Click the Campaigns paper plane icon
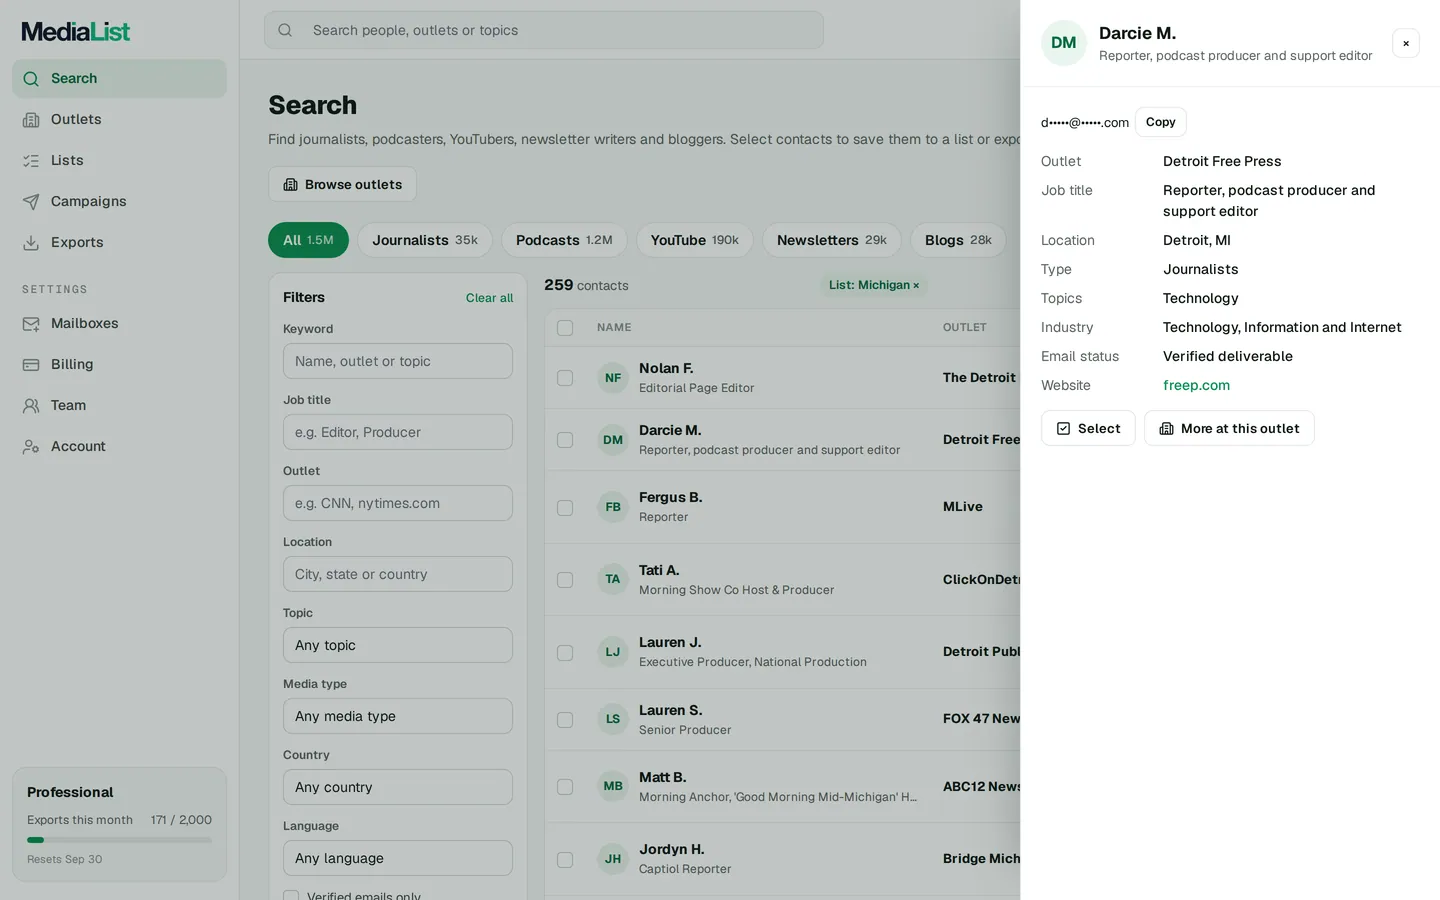This screenshot has width=1440, height=900. 31,202
